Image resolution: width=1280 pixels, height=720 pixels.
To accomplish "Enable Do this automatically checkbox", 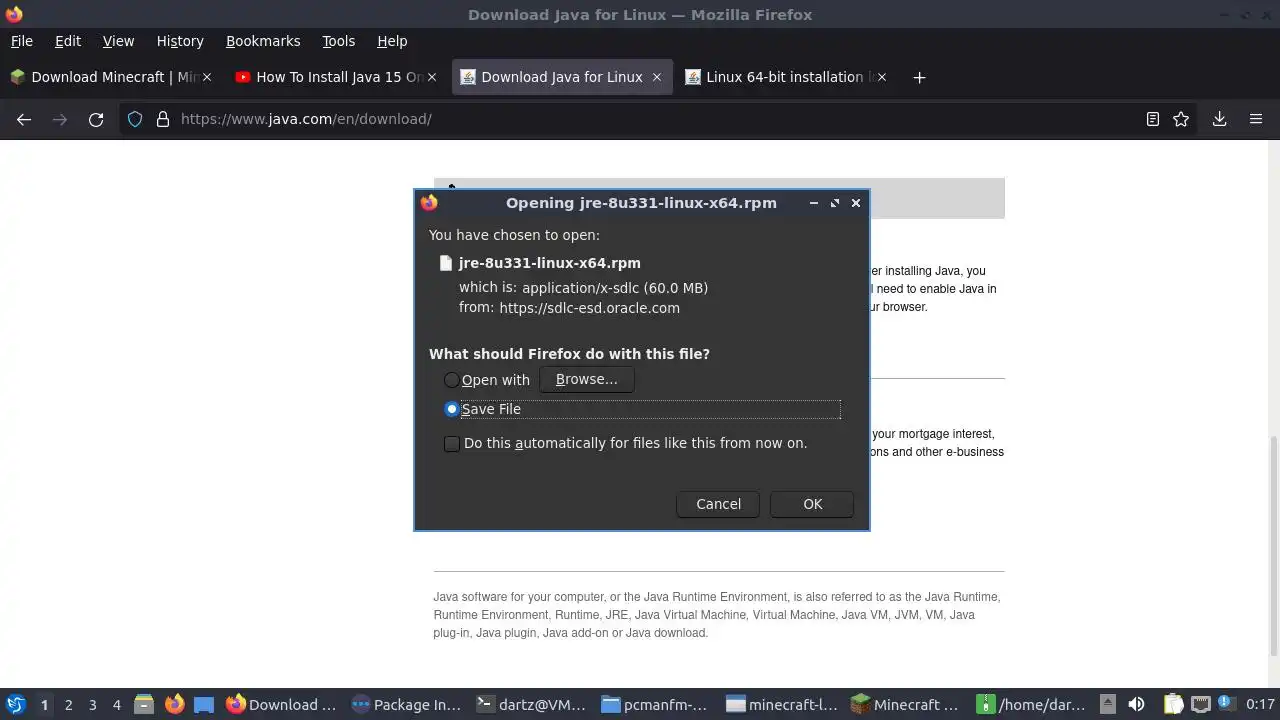I will [452, 443].
